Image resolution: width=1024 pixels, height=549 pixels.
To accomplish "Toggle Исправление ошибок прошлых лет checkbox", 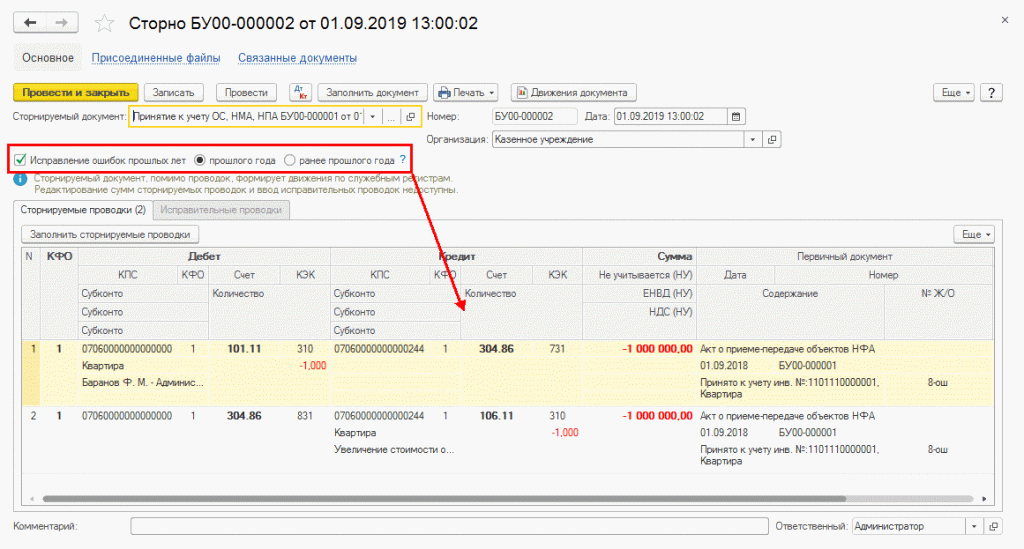I will click(x=20, y=160).
